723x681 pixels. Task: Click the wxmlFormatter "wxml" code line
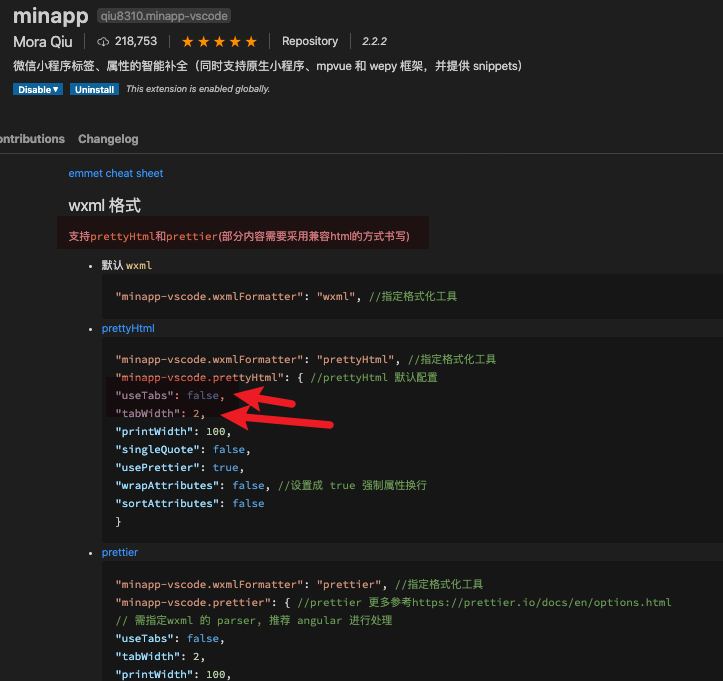click(x=286, y=296)
